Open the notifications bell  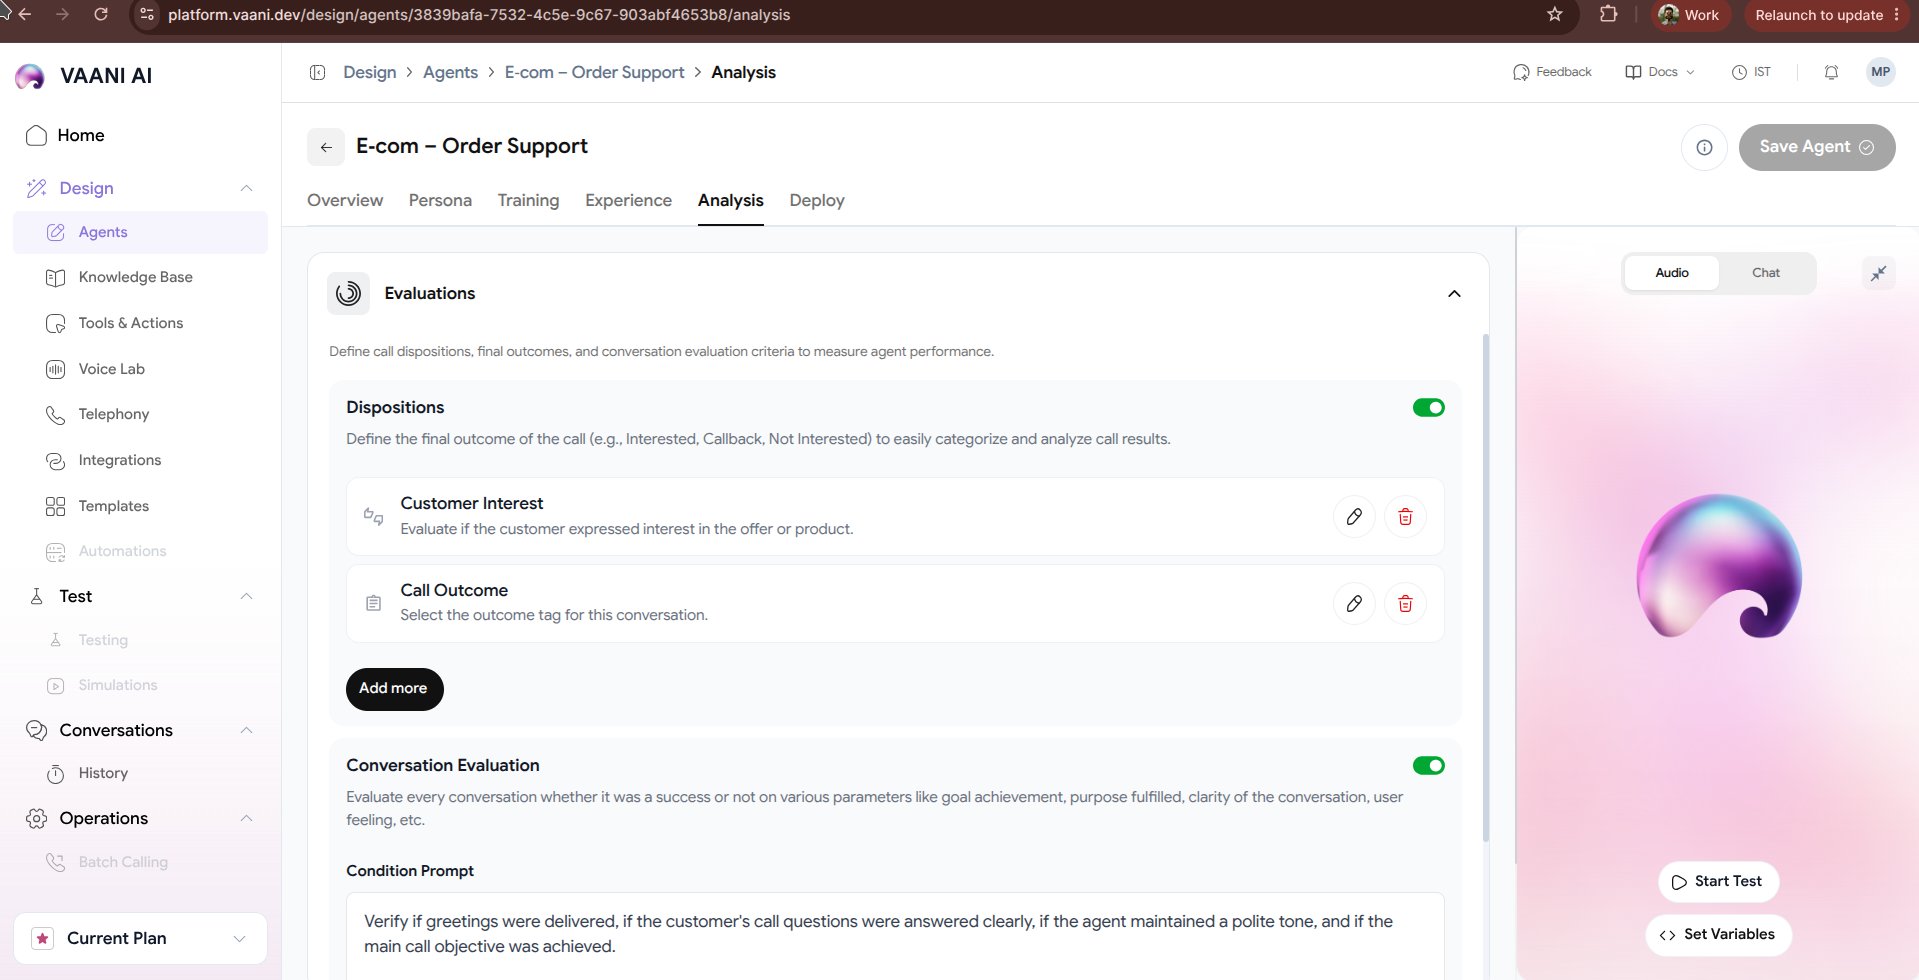pos(1831,72)
